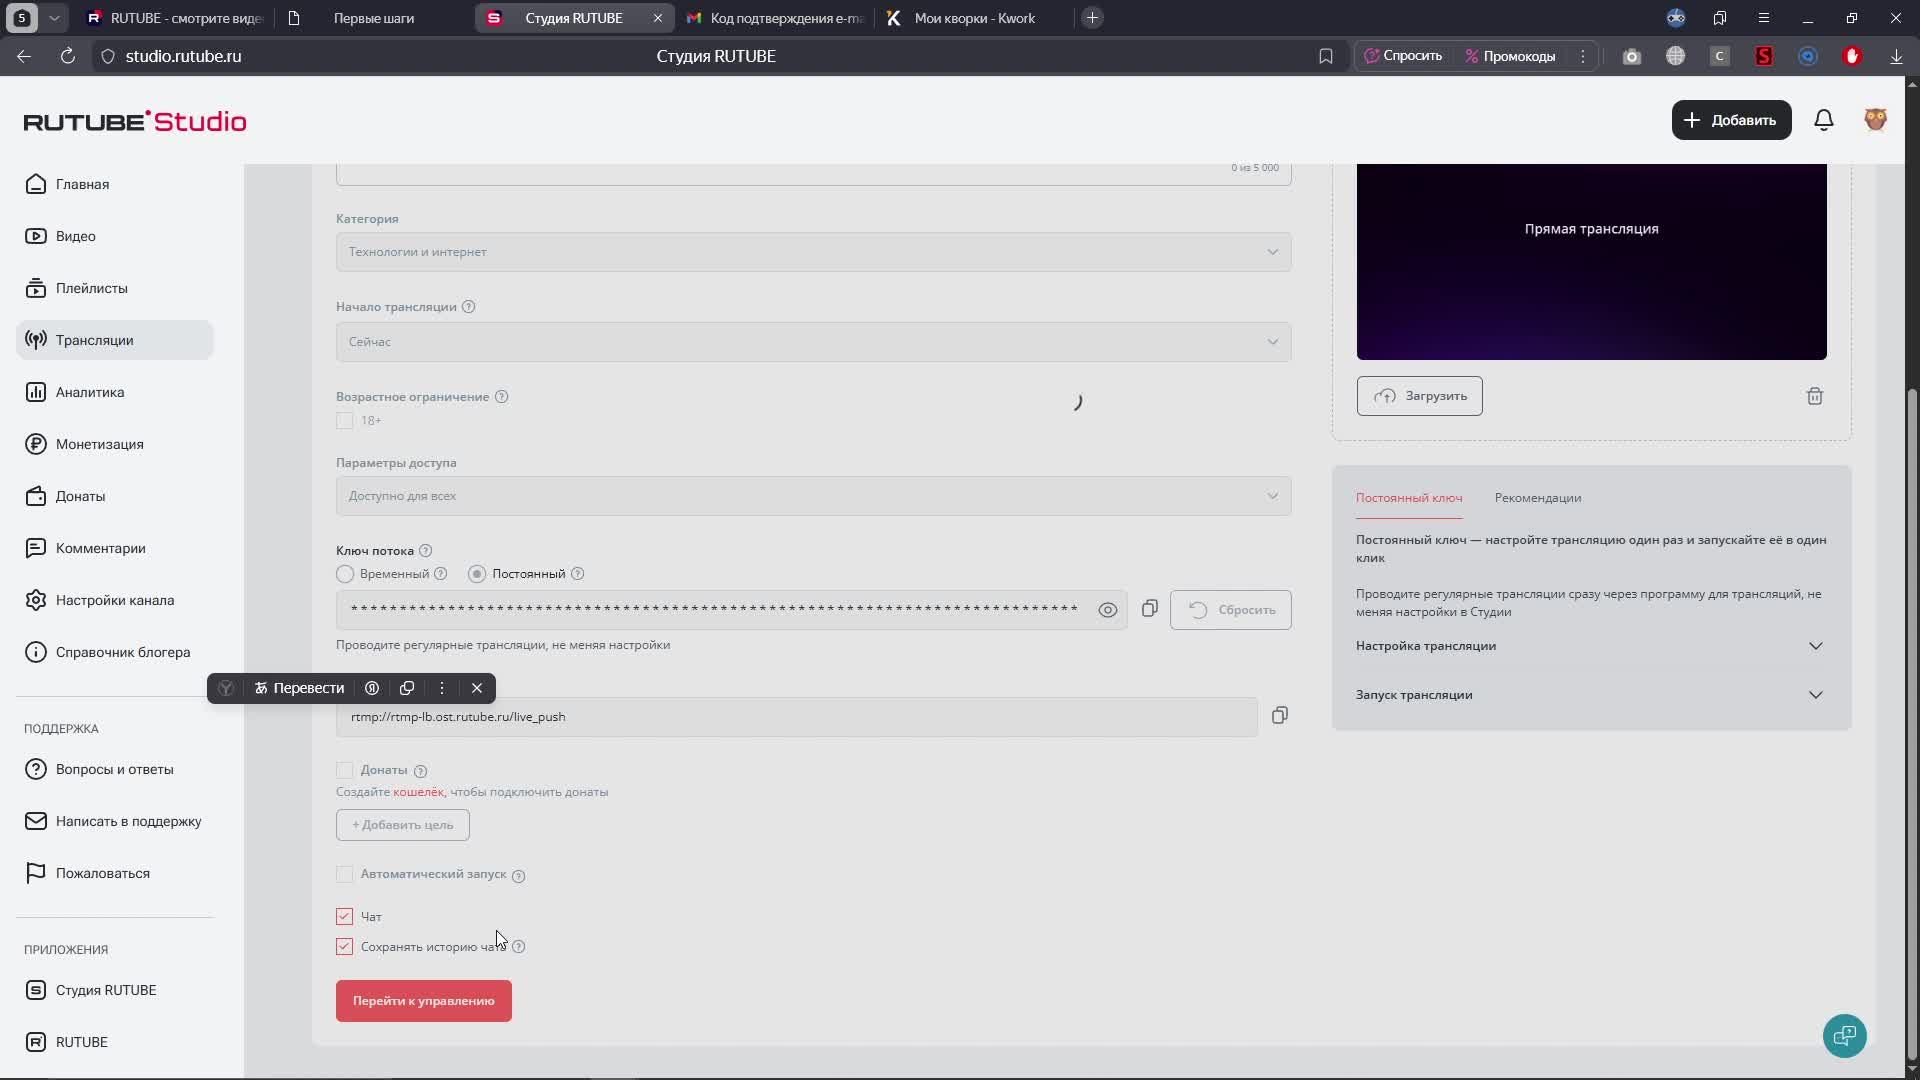The image size is (1920, 1080).
Task: Close the floating translate toolbar
Action: pos(477,688)
